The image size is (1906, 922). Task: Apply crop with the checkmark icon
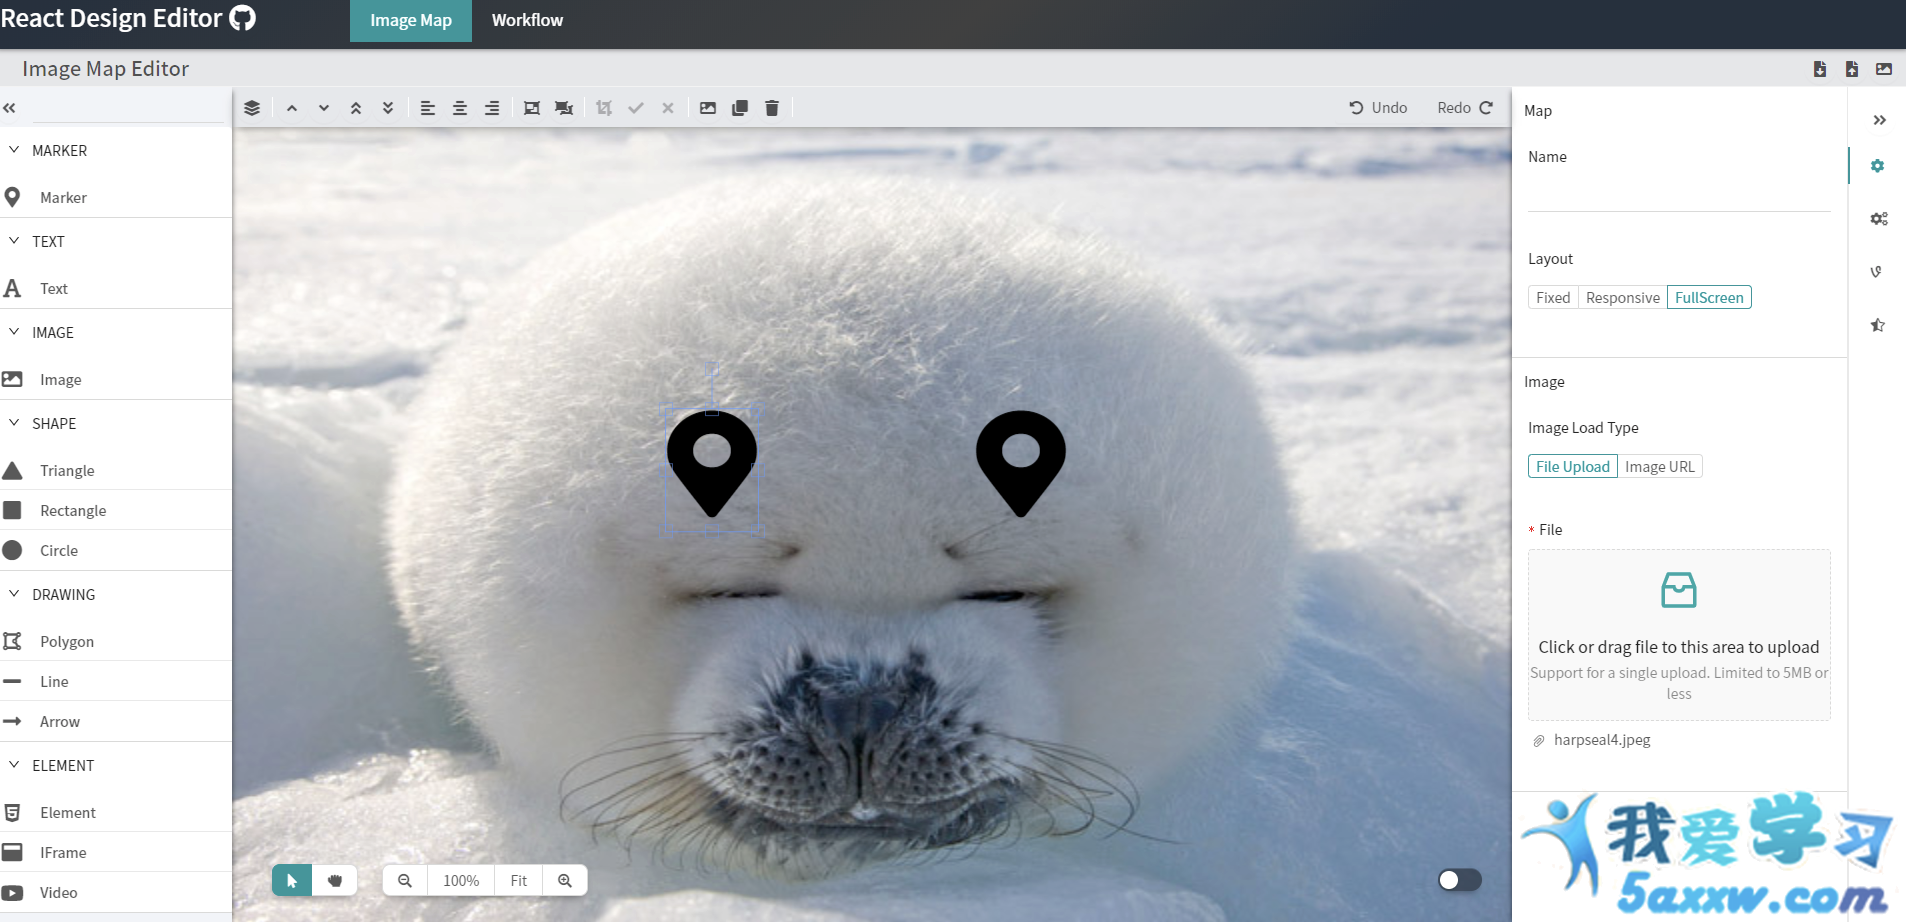(636, 108)
